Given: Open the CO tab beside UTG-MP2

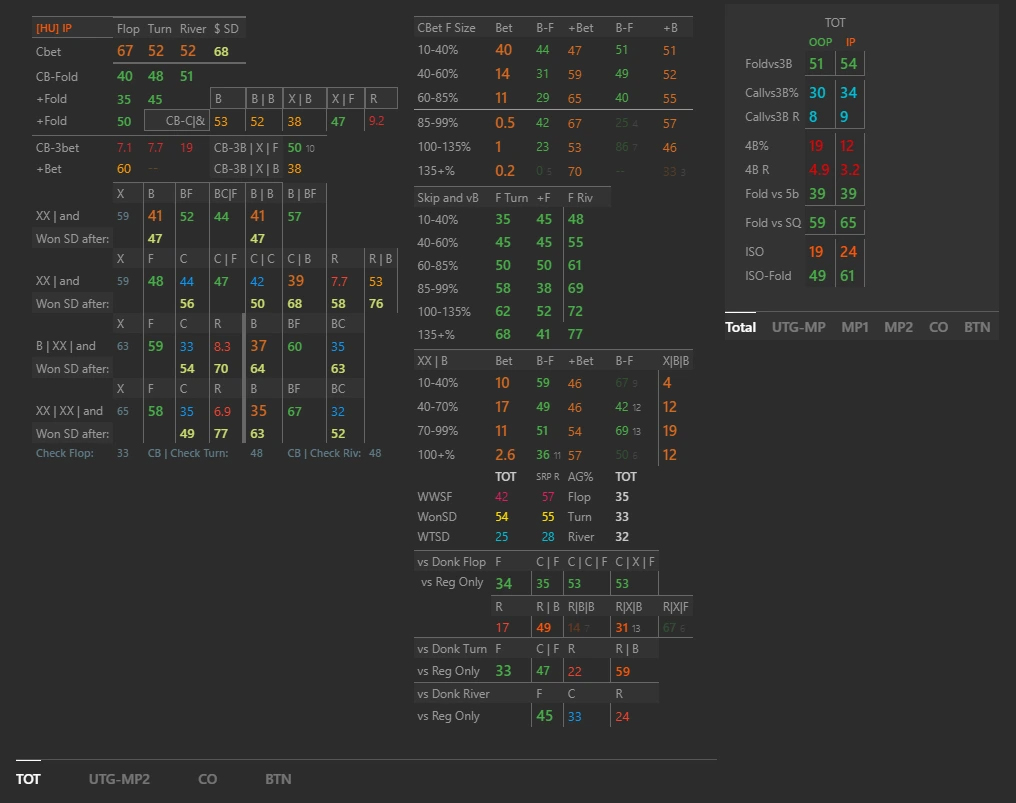Looking at the screenshot, I should pos(207,778).
